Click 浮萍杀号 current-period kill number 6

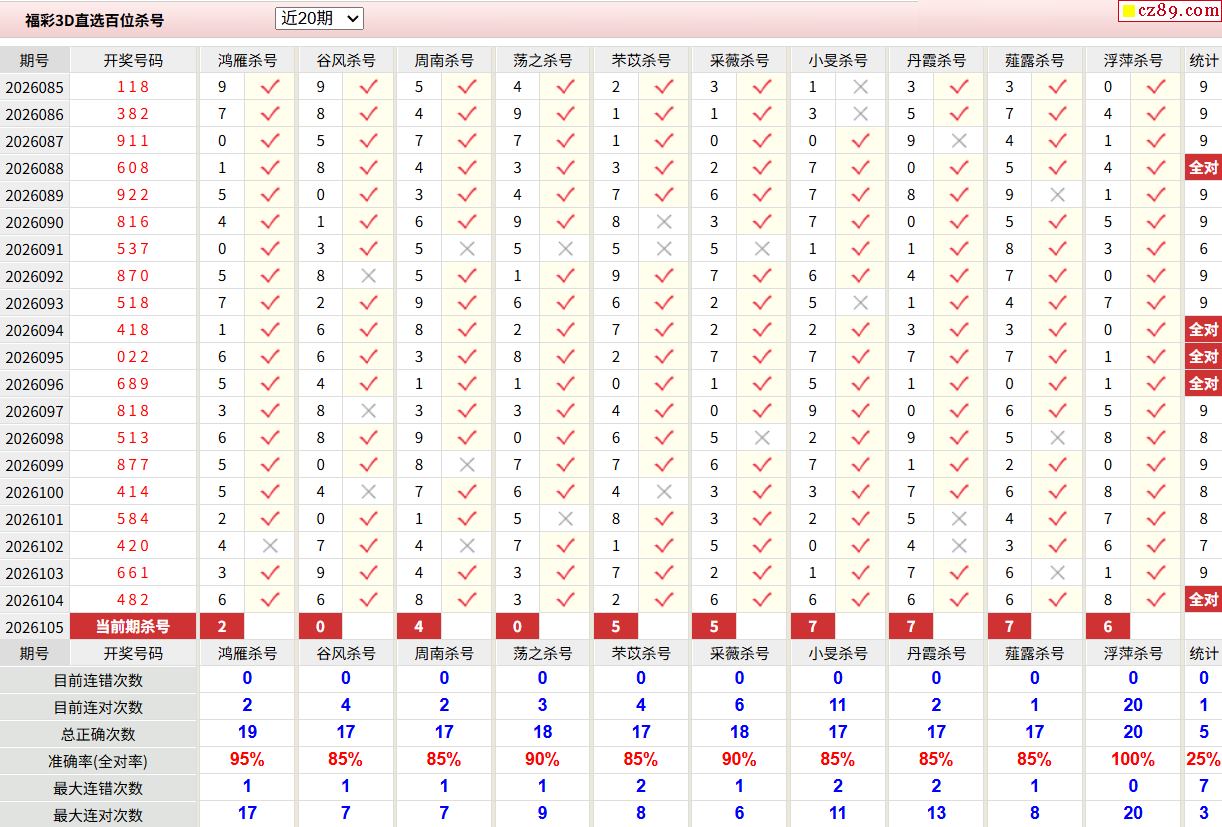[x=1108, y=627]
